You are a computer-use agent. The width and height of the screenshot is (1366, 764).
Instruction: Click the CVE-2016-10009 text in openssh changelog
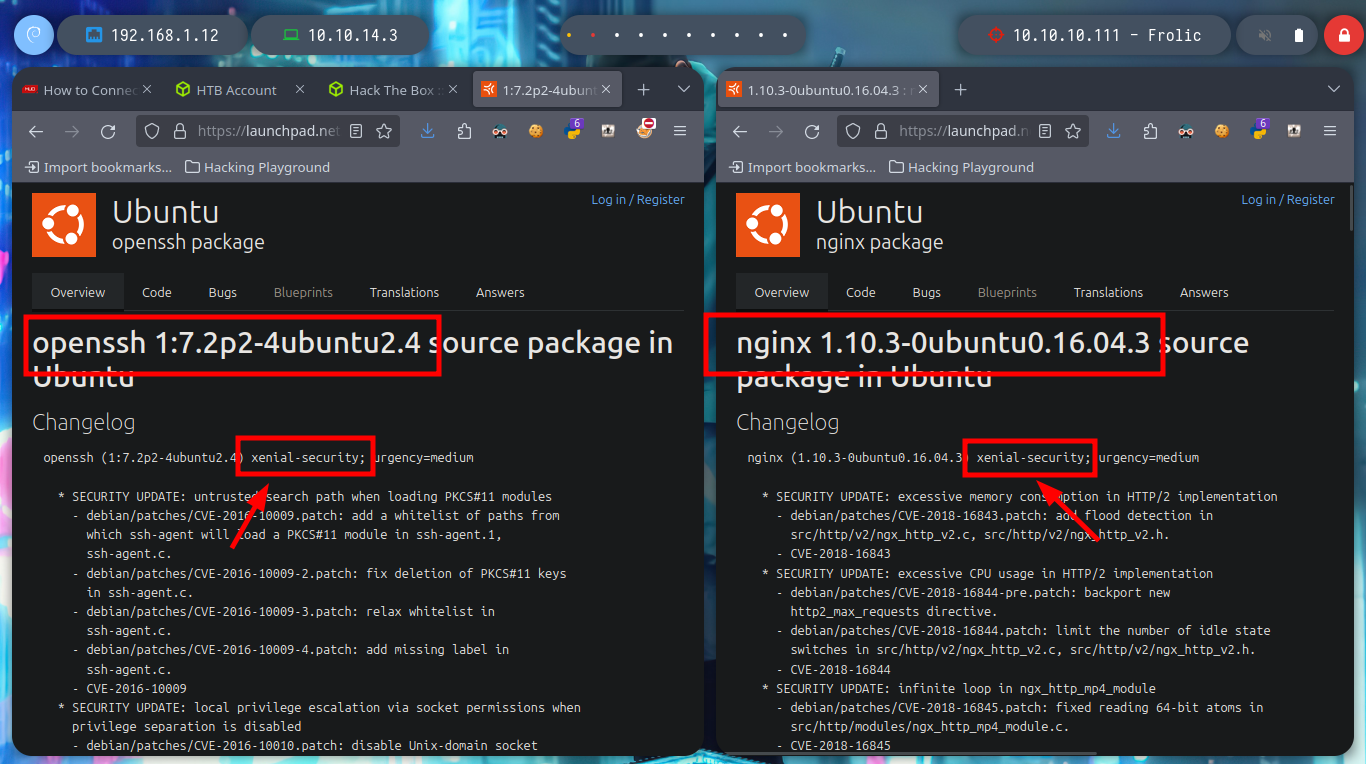coord(136,688)
